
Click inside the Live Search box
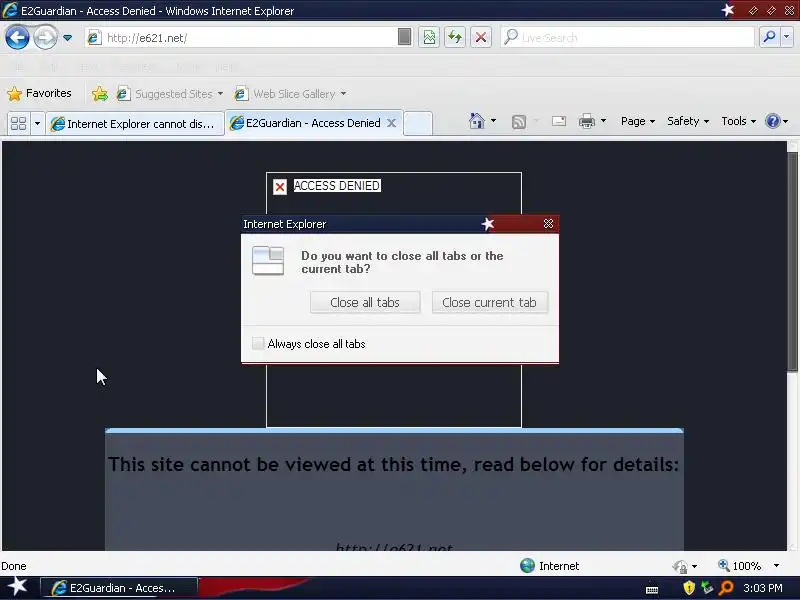click(x=628, y=37)
